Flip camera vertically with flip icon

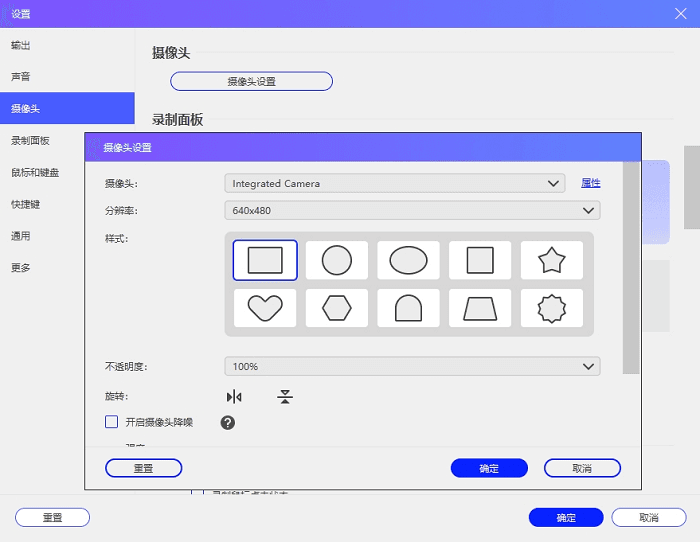[285, 396]
